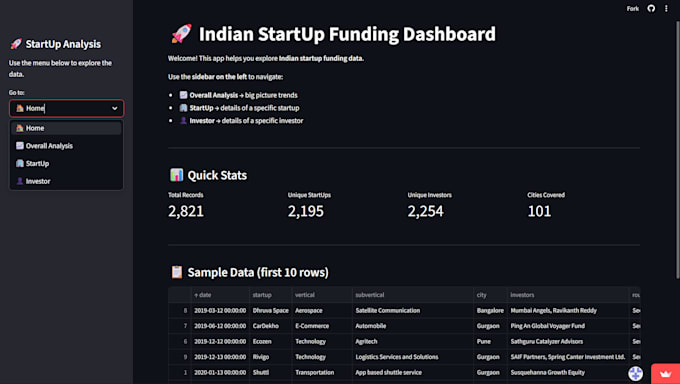Click the Pune city cell

(x=490, y=341)
